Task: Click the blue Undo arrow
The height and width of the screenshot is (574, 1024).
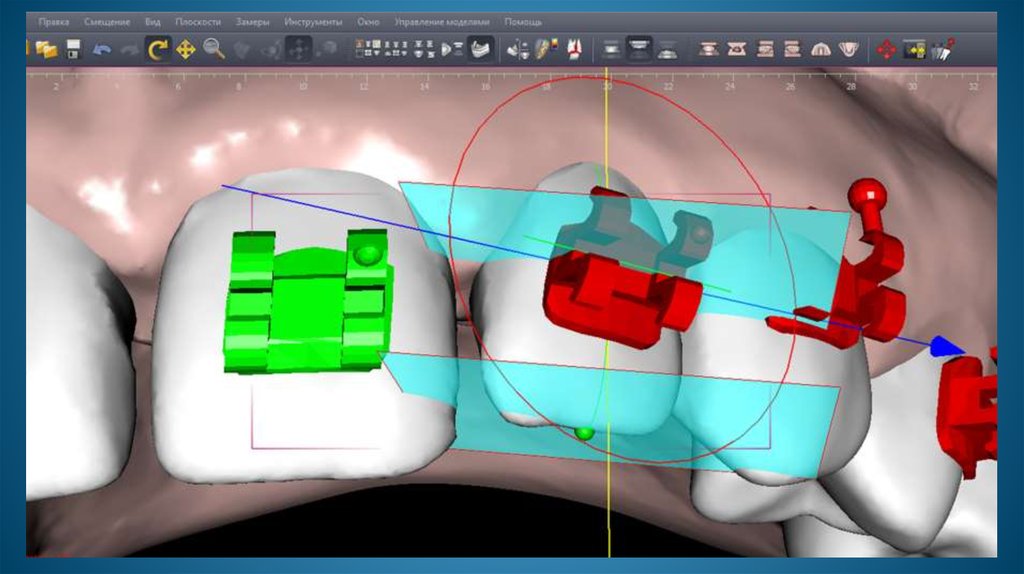Action: (102, 48)
